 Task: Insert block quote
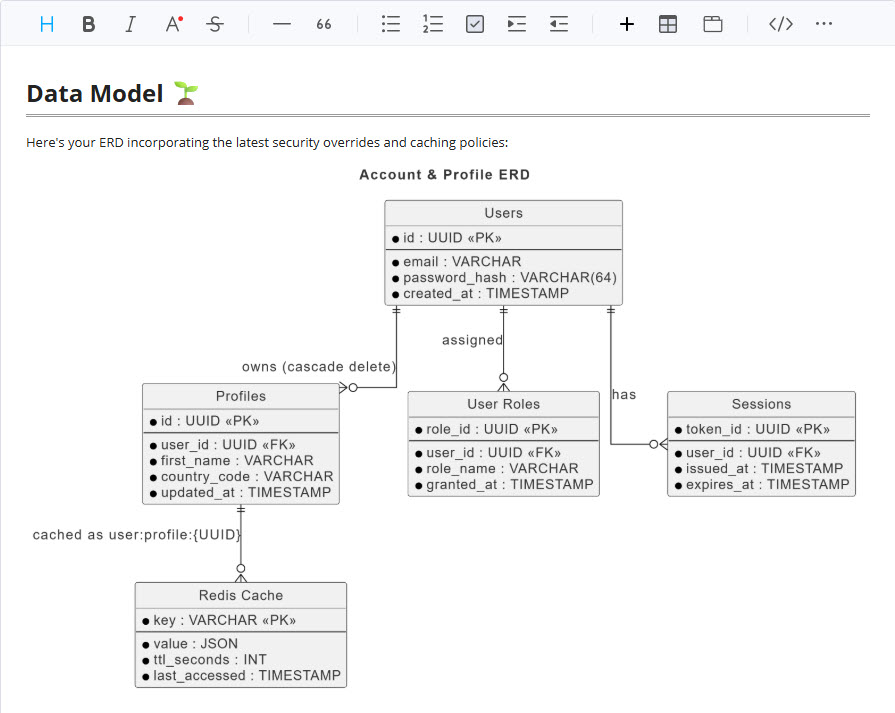pos(324,24)
